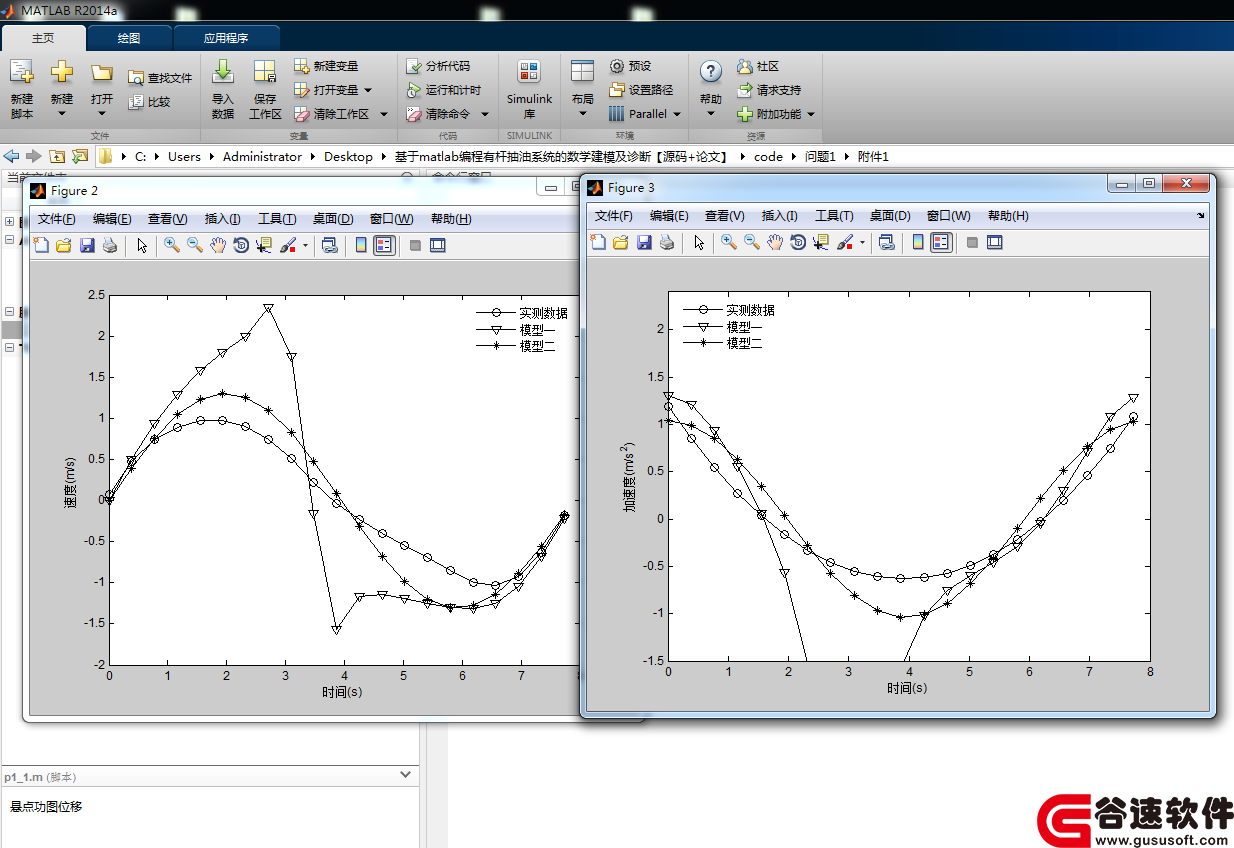
Task: Hide plot tools in Figure 3 toolbar
Action: 972,242
